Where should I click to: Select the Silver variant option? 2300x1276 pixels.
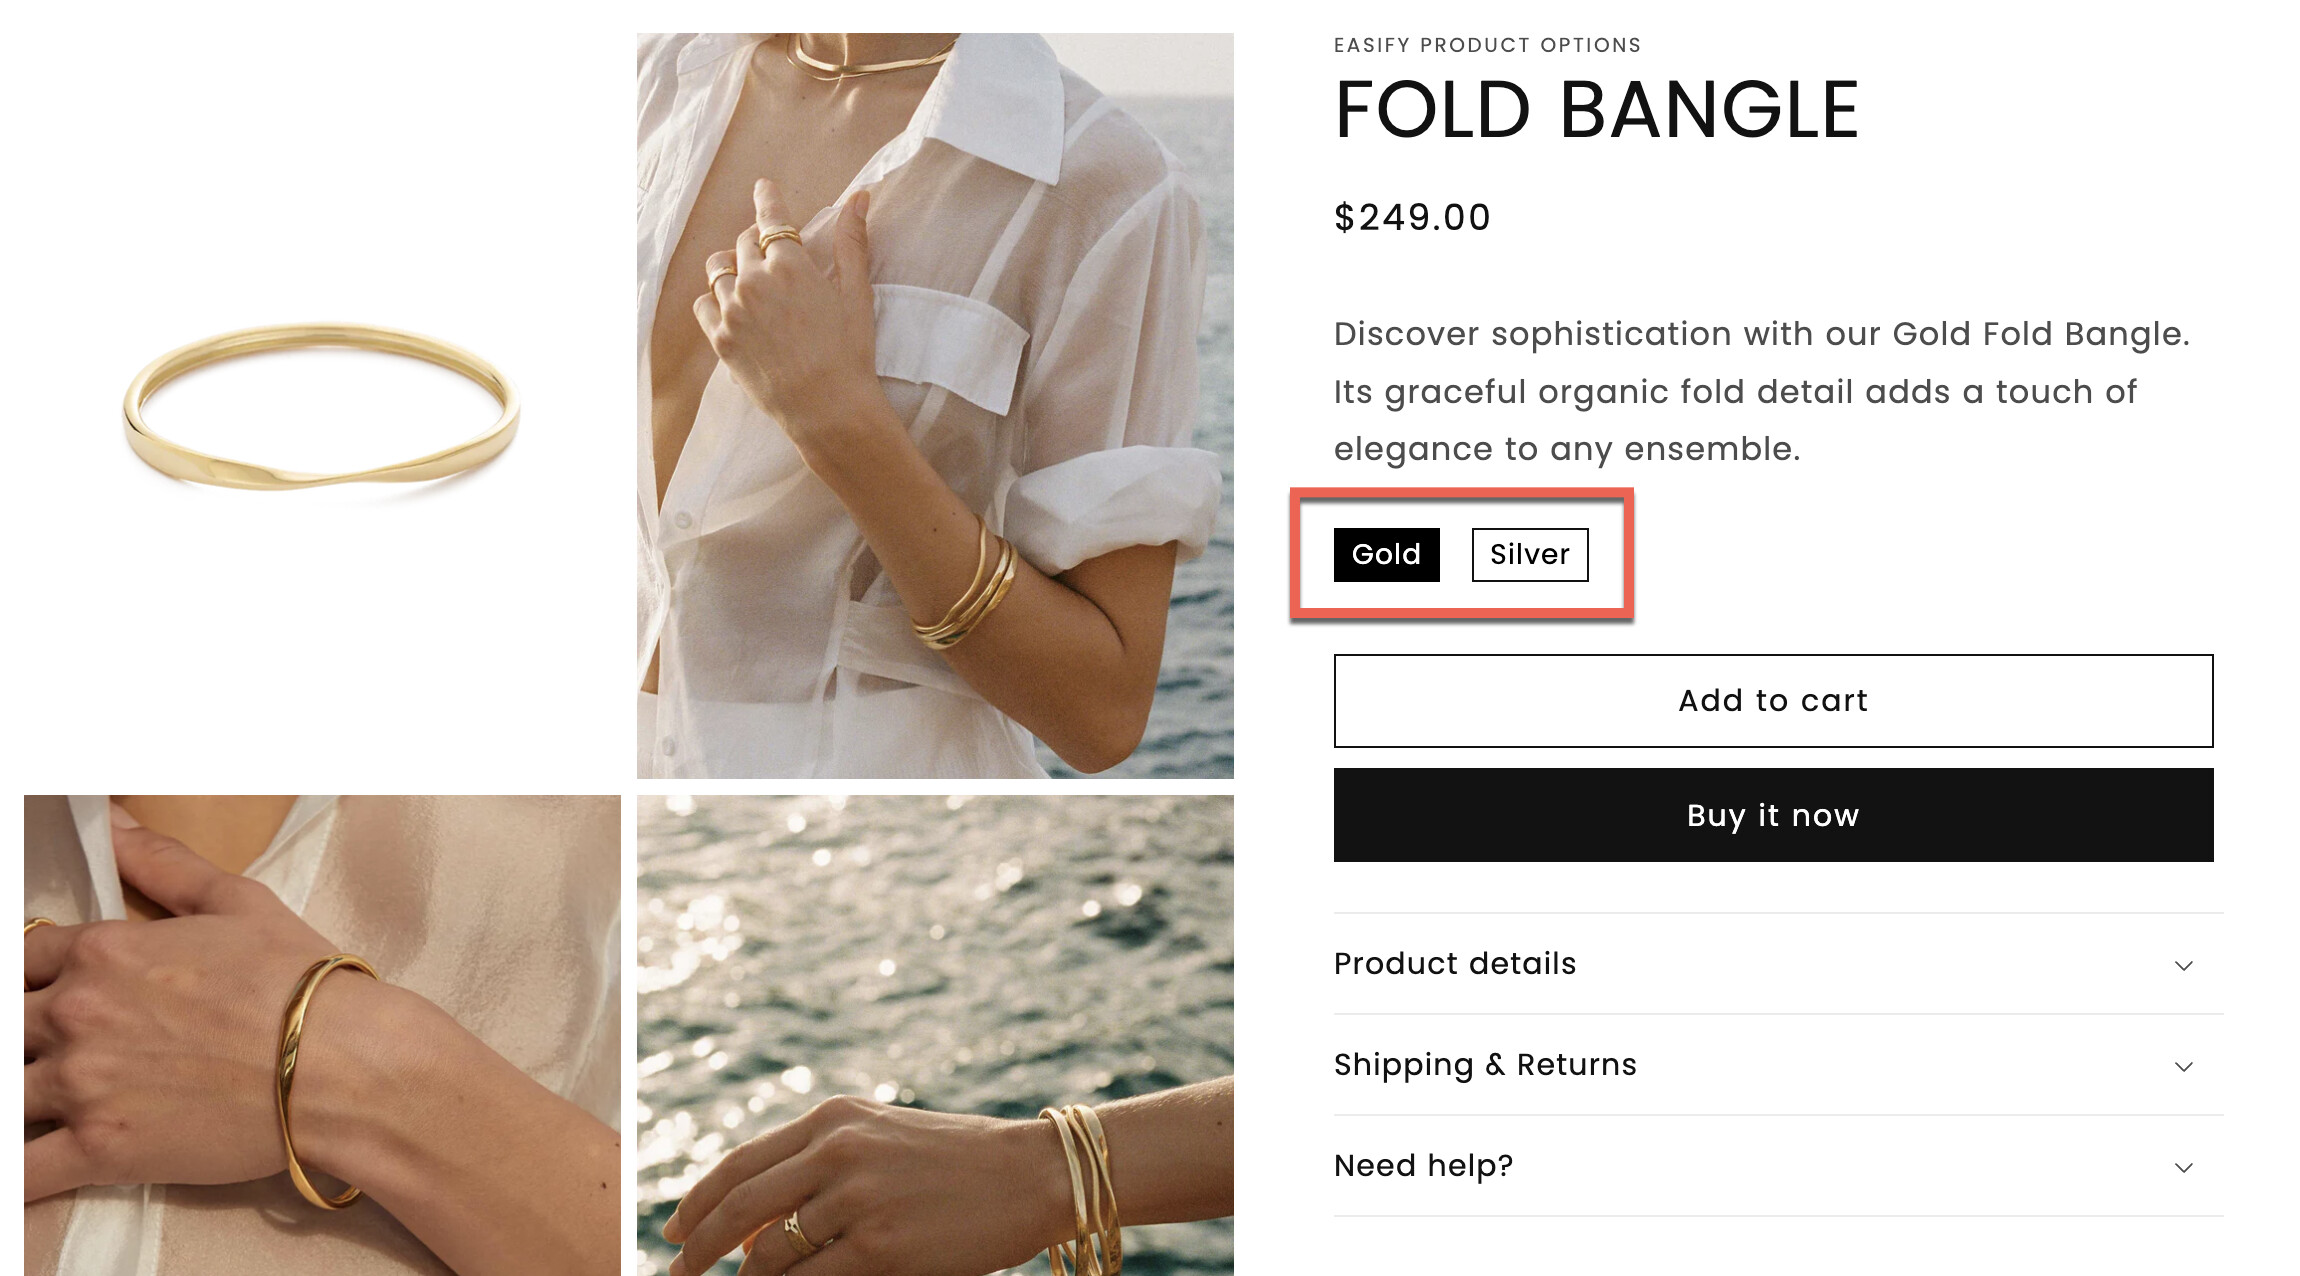tap(1529, 554)
